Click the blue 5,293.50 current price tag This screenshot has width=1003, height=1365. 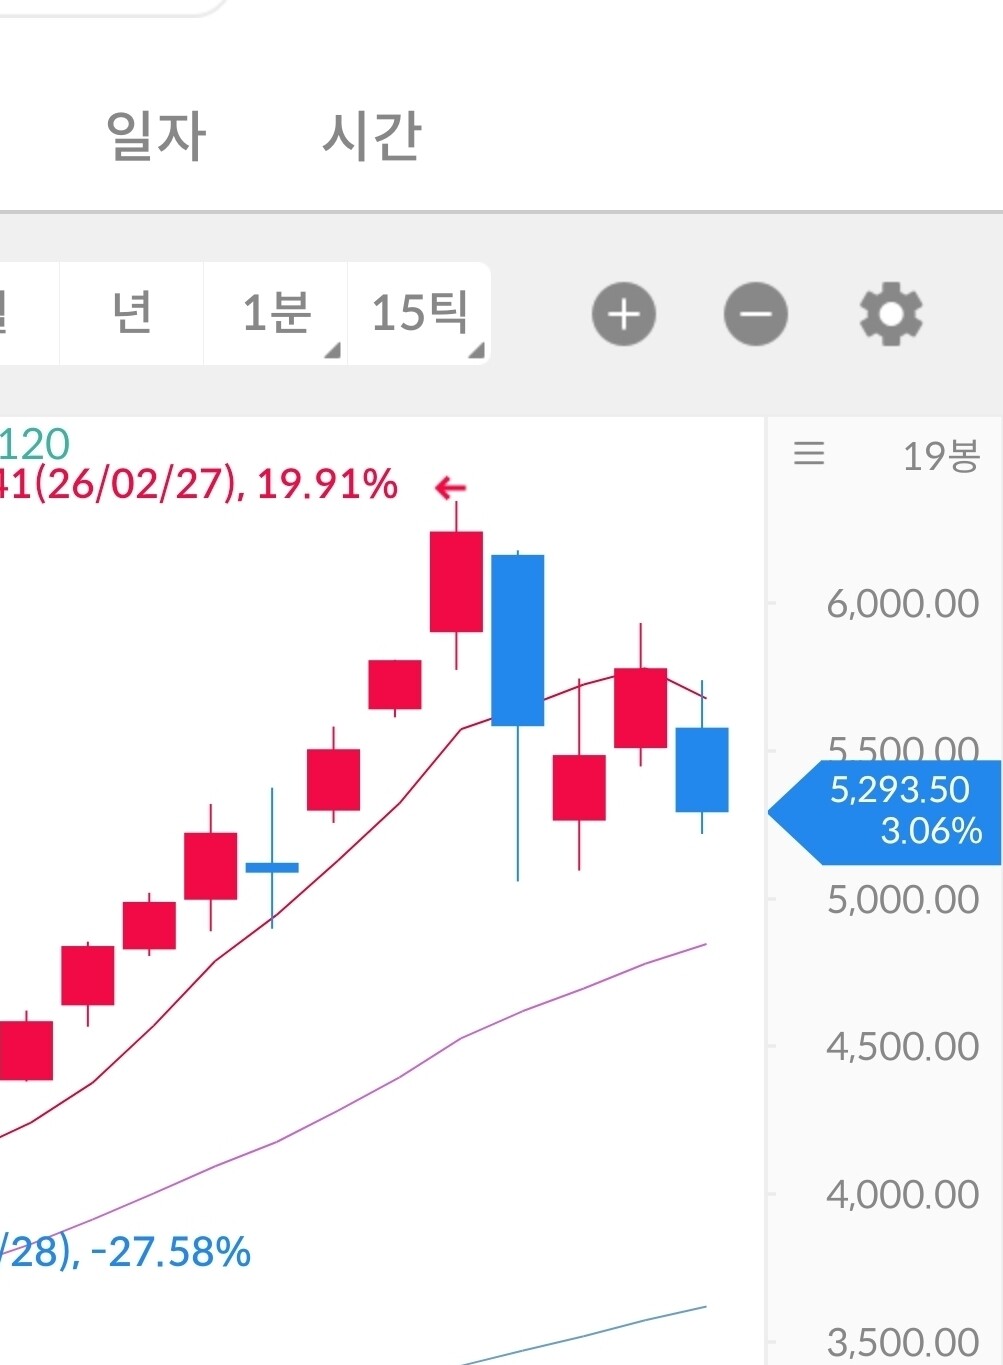tap(892, 811)
